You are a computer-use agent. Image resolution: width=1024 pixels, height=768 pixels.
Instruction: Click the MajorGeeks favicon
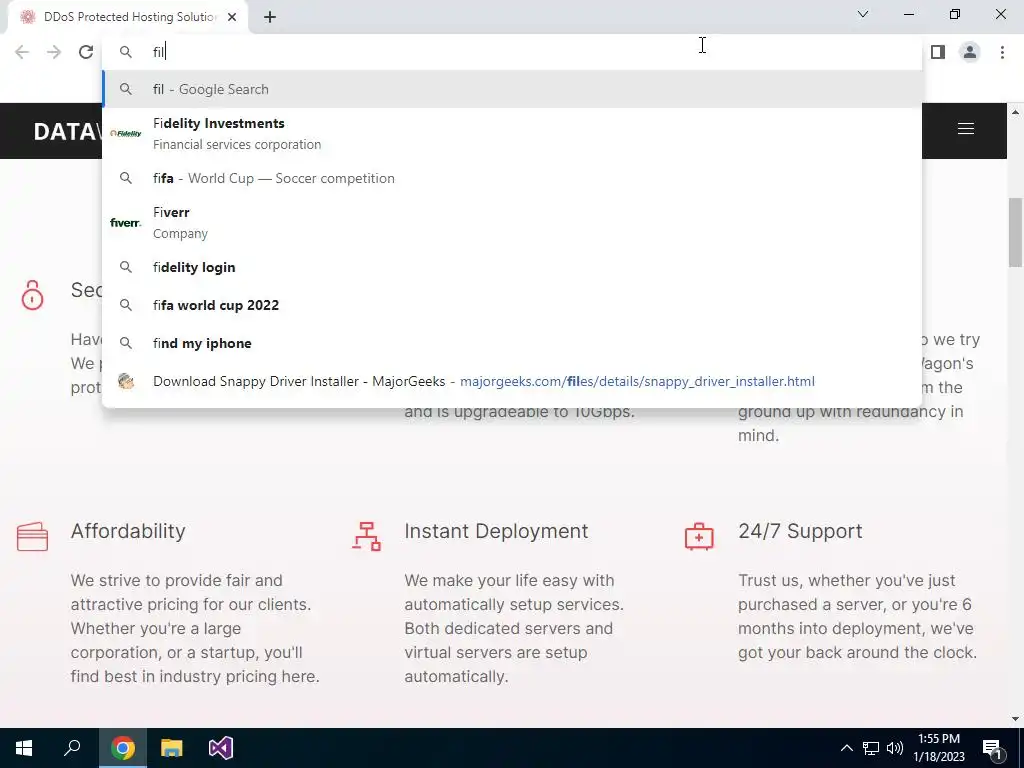(x=125, y=381)
